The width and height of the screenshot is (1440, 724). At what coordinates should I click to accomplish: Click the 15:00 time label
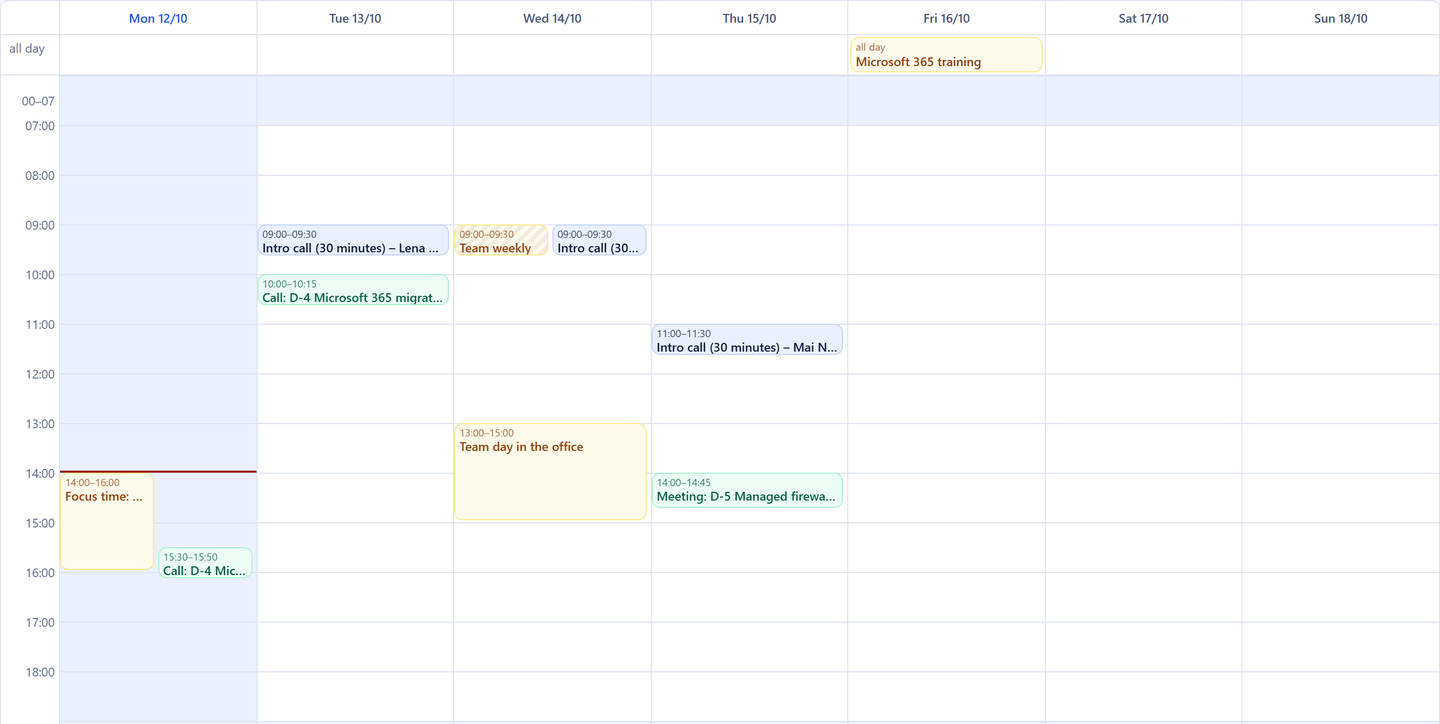40,523
